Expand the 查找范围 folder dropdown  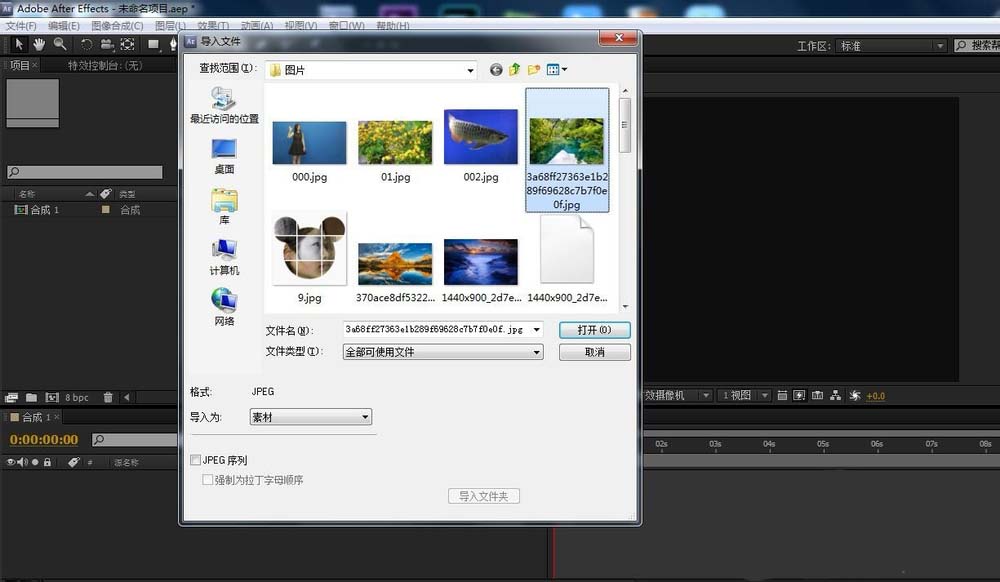pos(470,70)
